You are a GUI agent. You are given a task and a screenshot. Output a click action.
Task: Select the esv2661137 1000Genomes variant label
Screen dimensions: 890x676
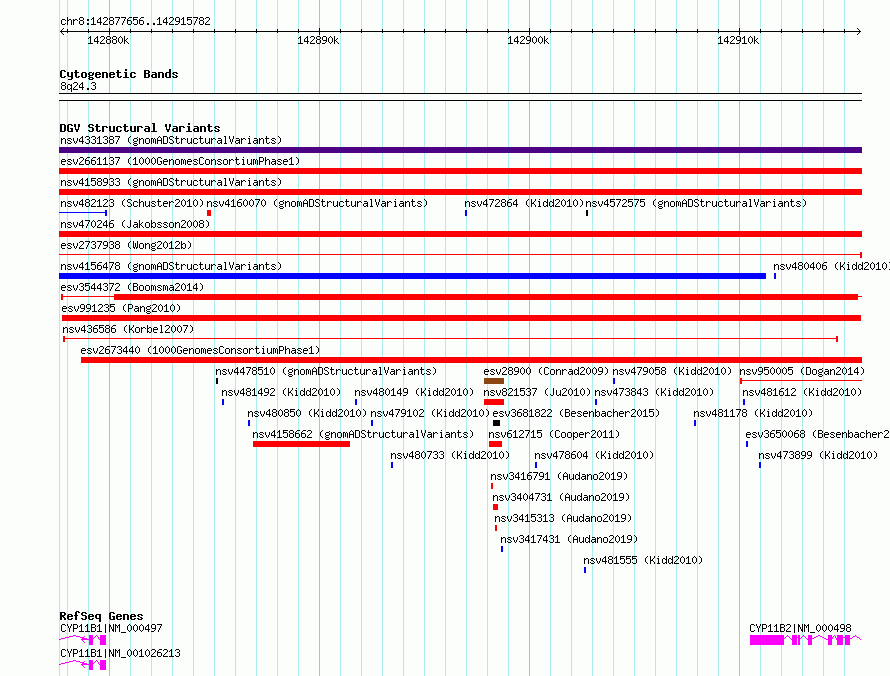pyautogui.click(x=180, y=161)
